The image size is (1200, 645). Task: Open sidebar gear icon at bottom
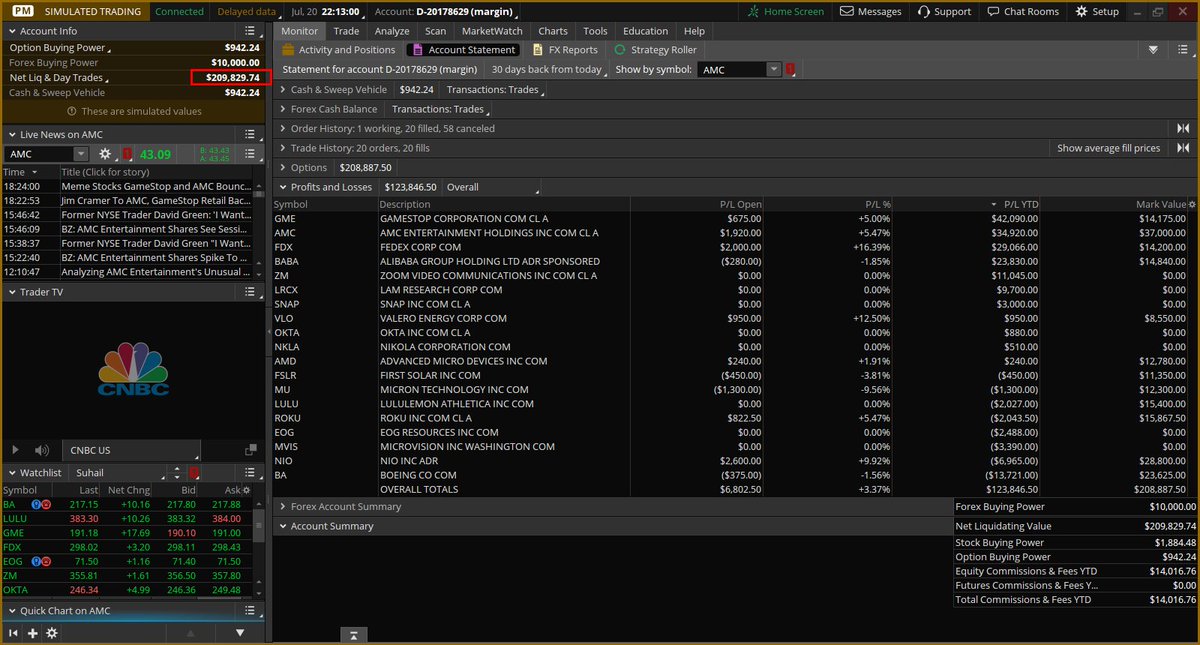[52, 633]
